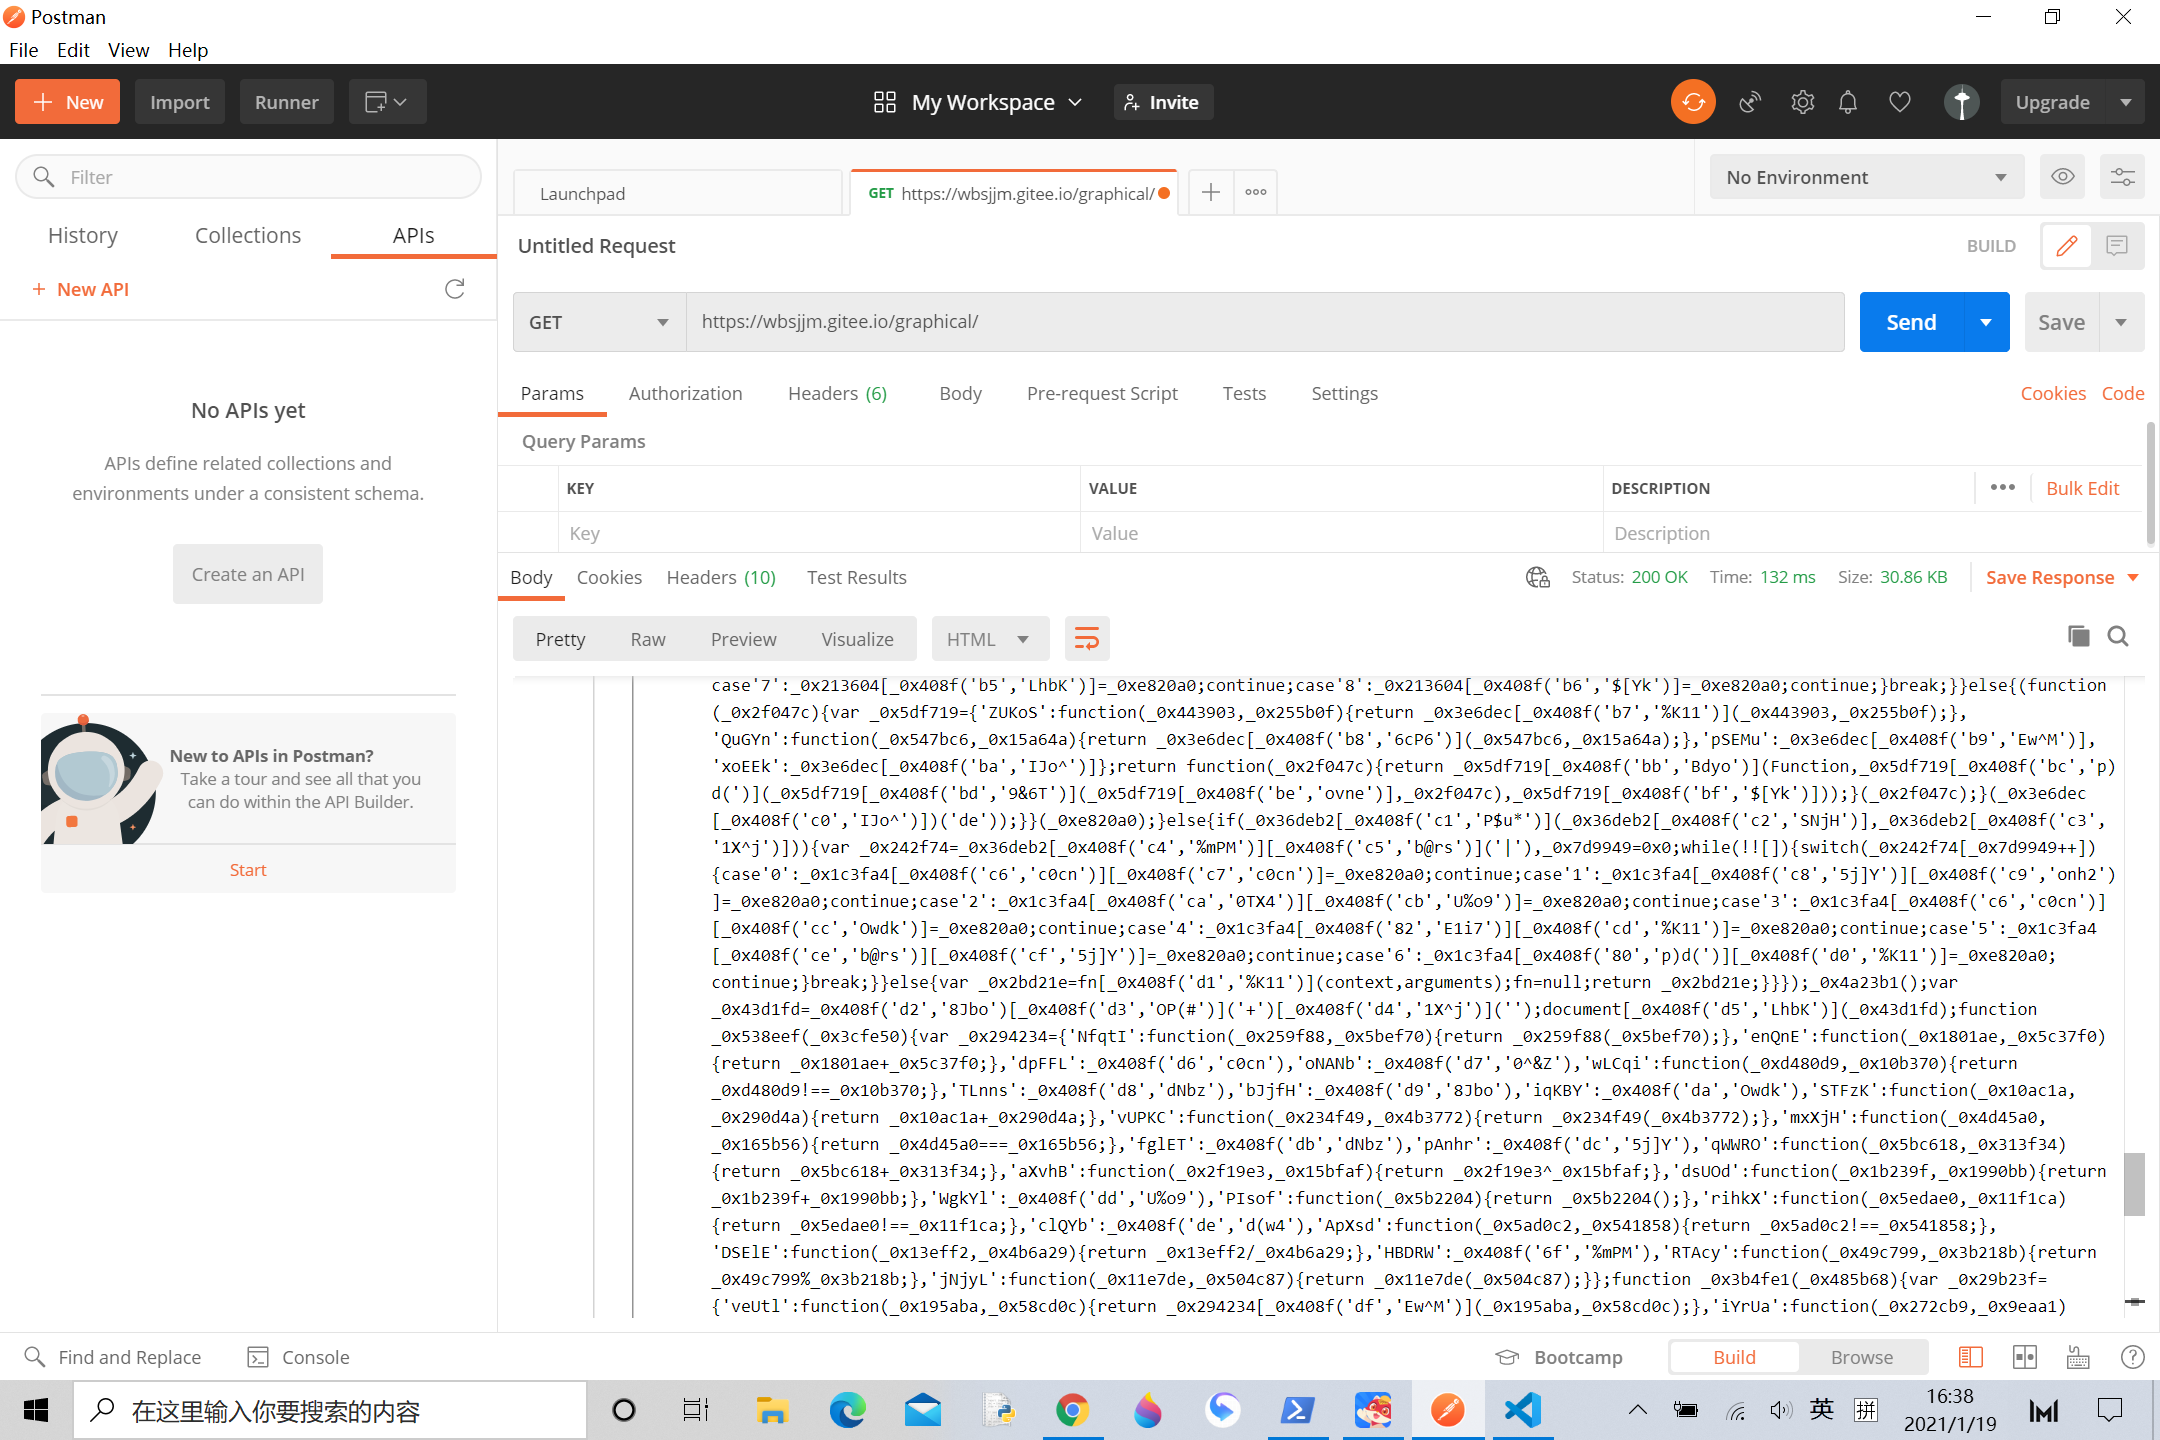Viewport: 2160px width, 1440px height.
Task: Open Microsoft Edge from the taskbar
Action: 847,1410
